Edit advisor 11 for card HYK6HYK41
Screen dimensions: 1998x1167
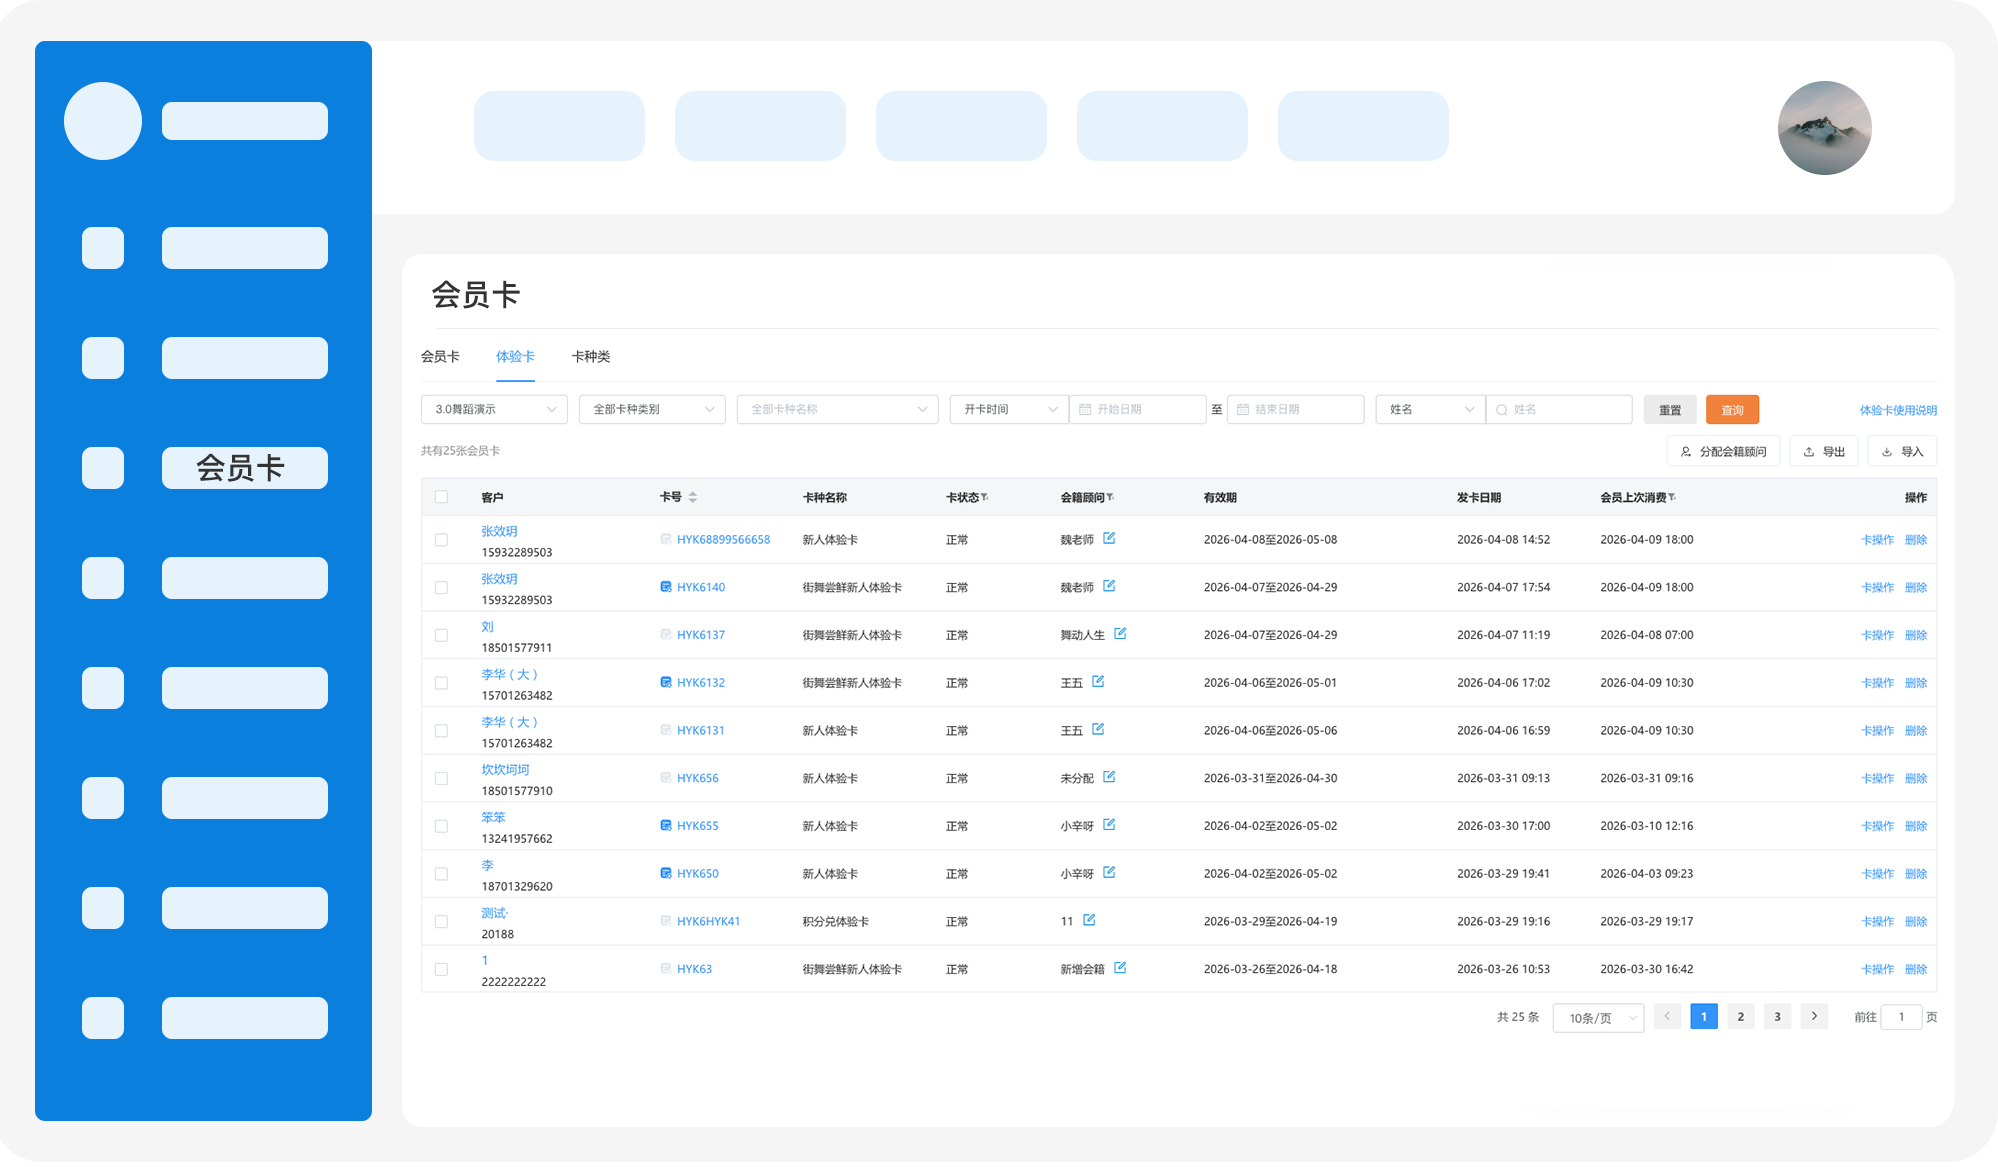[x=1089, y=920]
